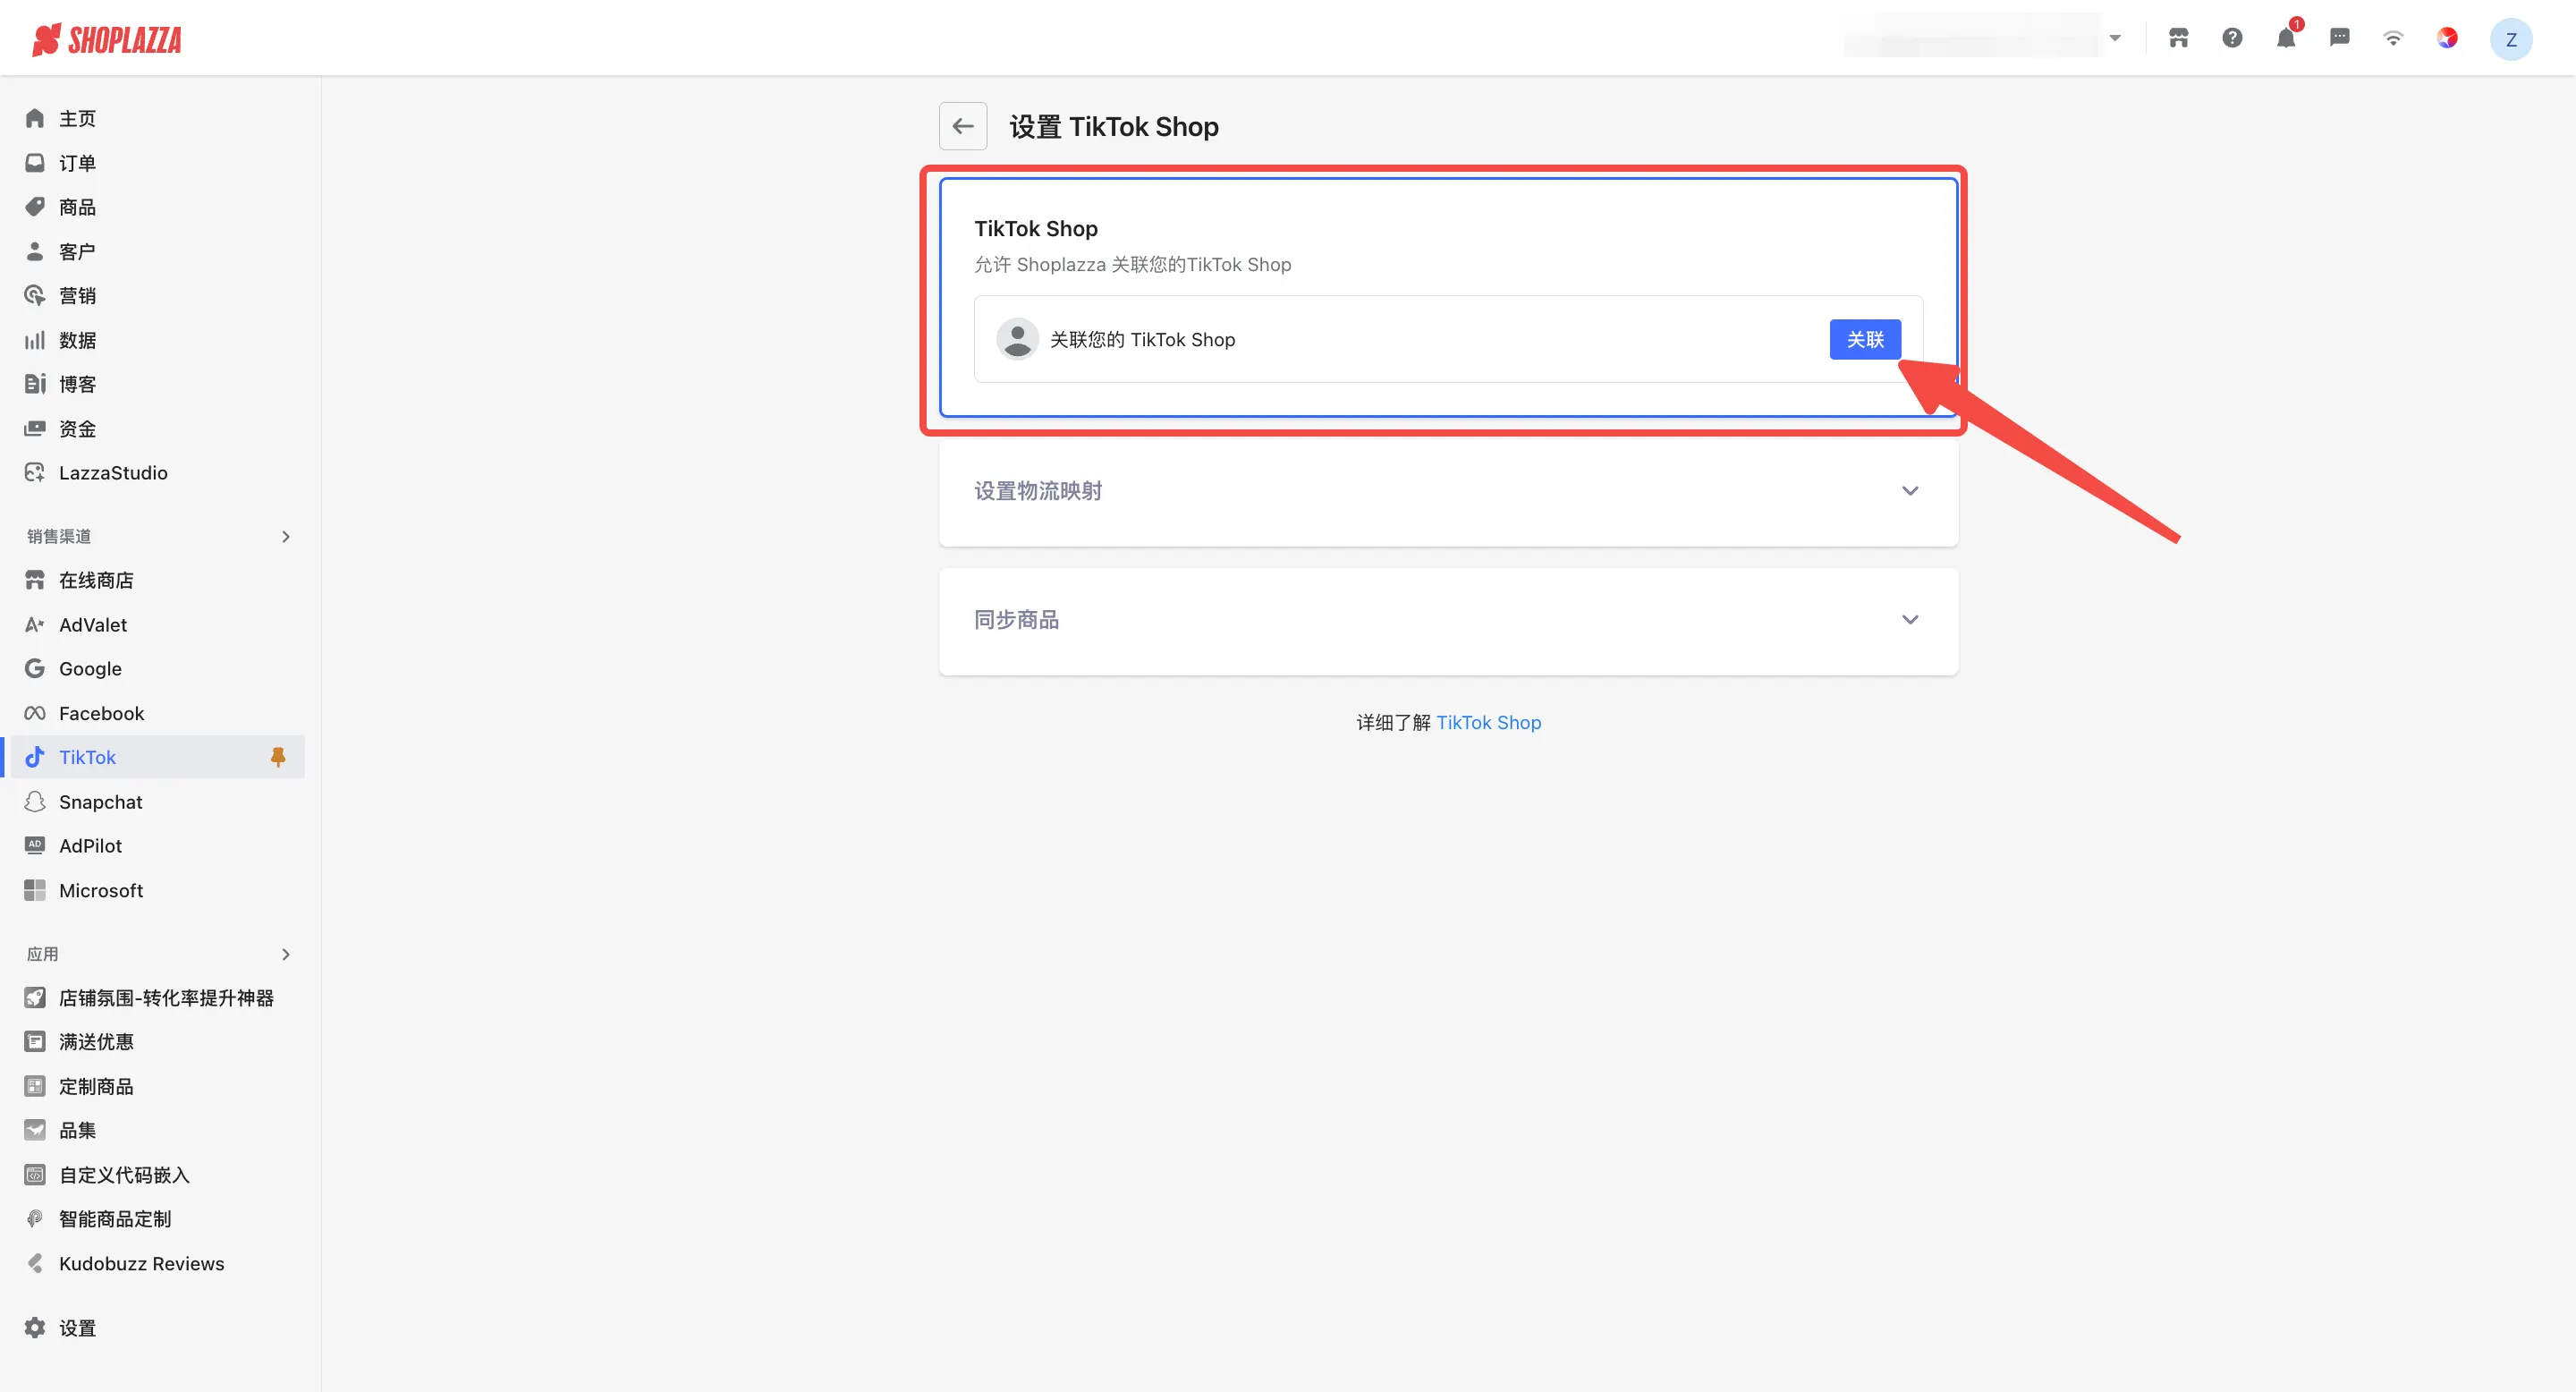The height and width of the screenshot is (1392, 2576).
Task: Click the Facebook Meta icon
Action: coord(35,713)
